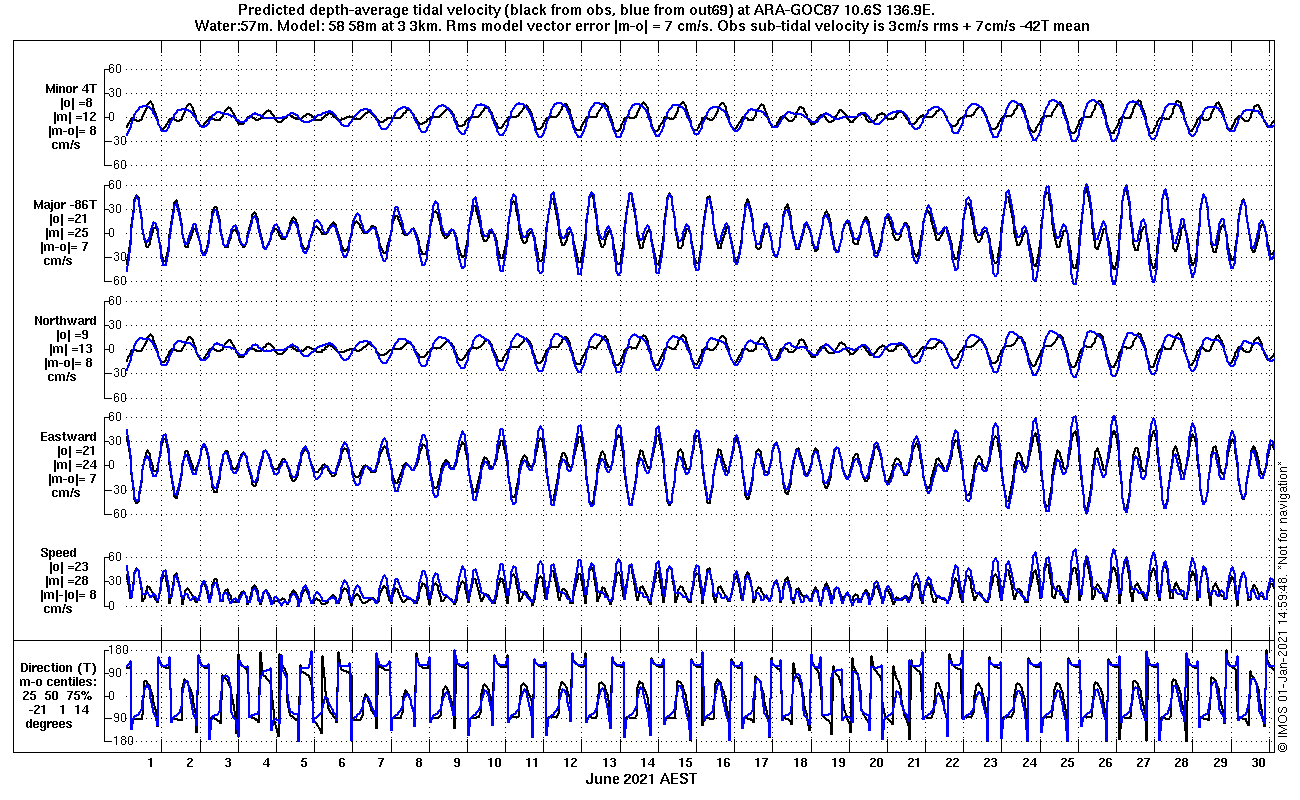Click the 'Eastward' panel label
Screen dimensions: 1300x800
(69, 437)
